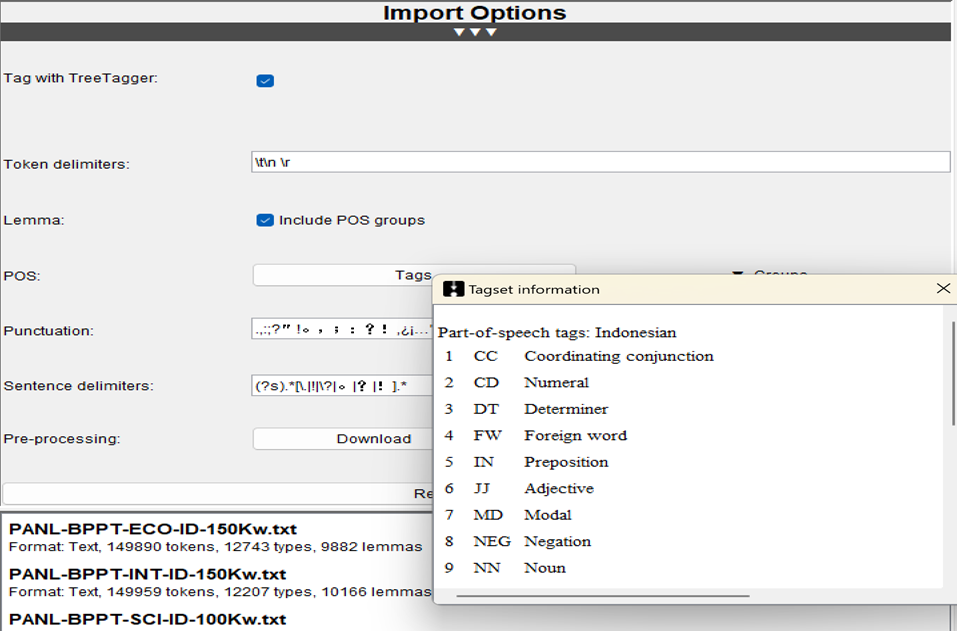Toggle the Include POS groups checkbox
Image resolution: width=957 pixels, height=631 pixels.
[265, 220]
